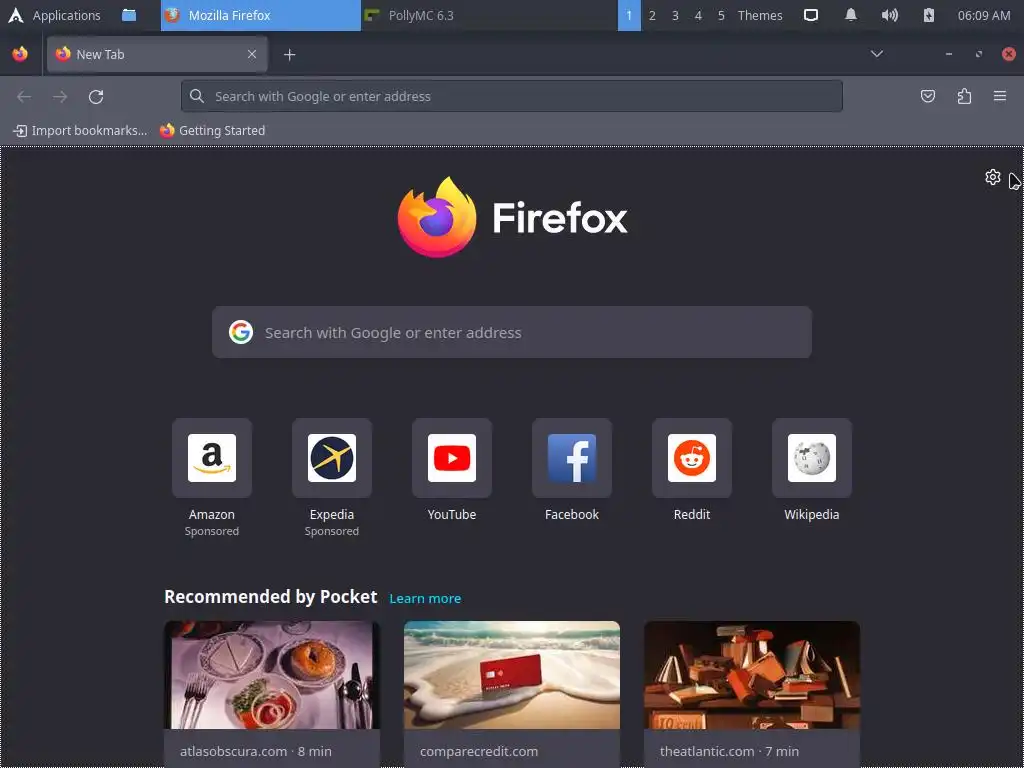Image resolution: width=1024 pixels, height=768 pixels.
Task: Click the Themes panel item
Action: pyautogui.click(x=760, y=15)
